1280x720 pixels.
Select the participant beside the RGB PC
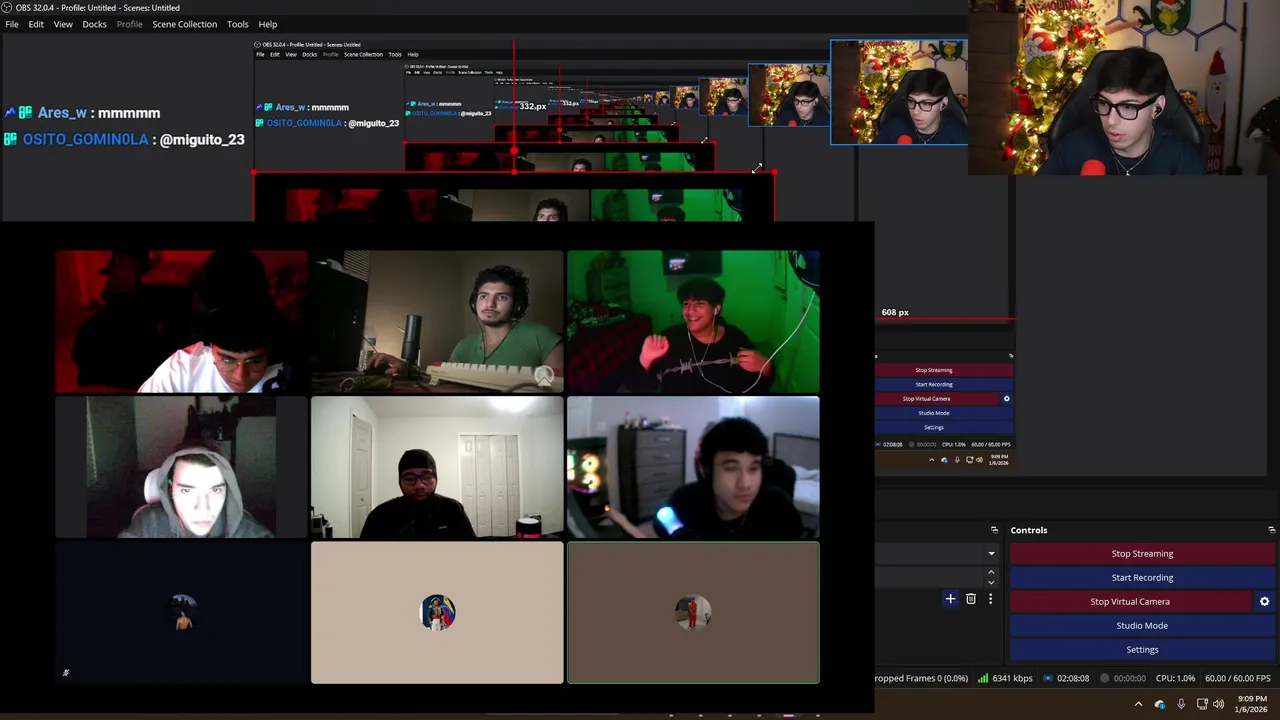tap(693, 467)
